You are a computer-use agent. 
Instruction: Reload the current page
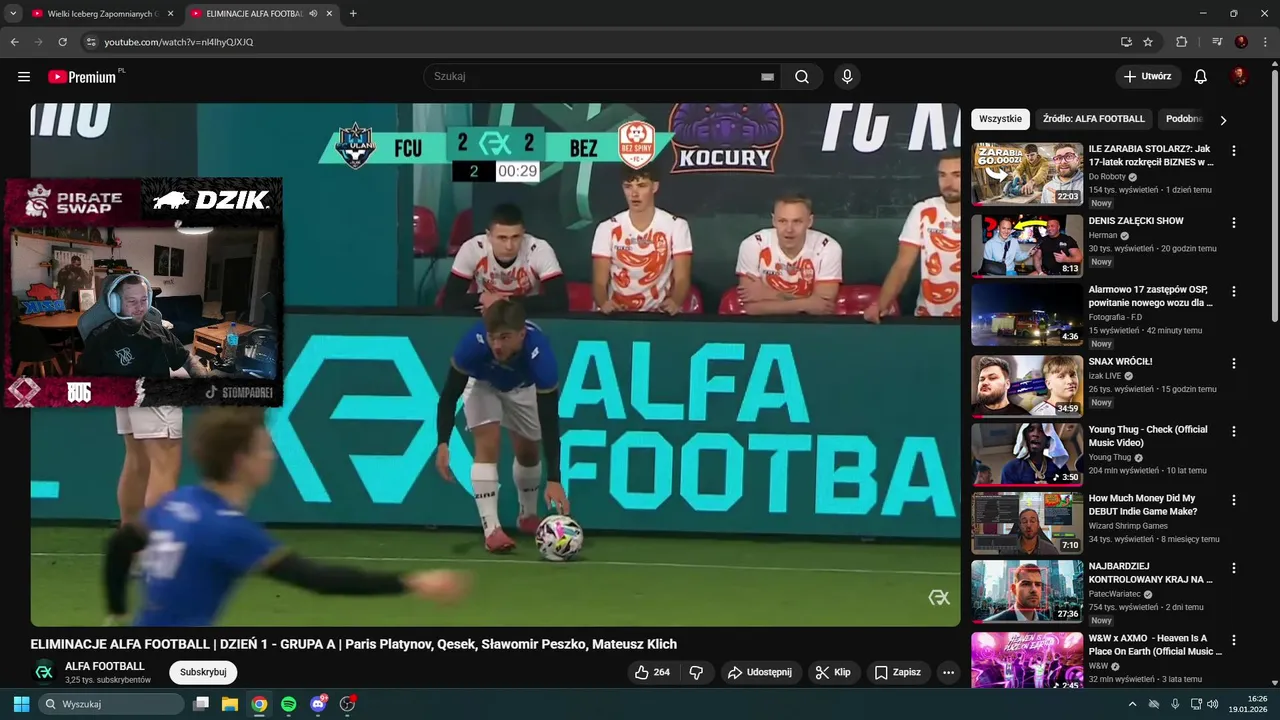[x=62, y=42]
